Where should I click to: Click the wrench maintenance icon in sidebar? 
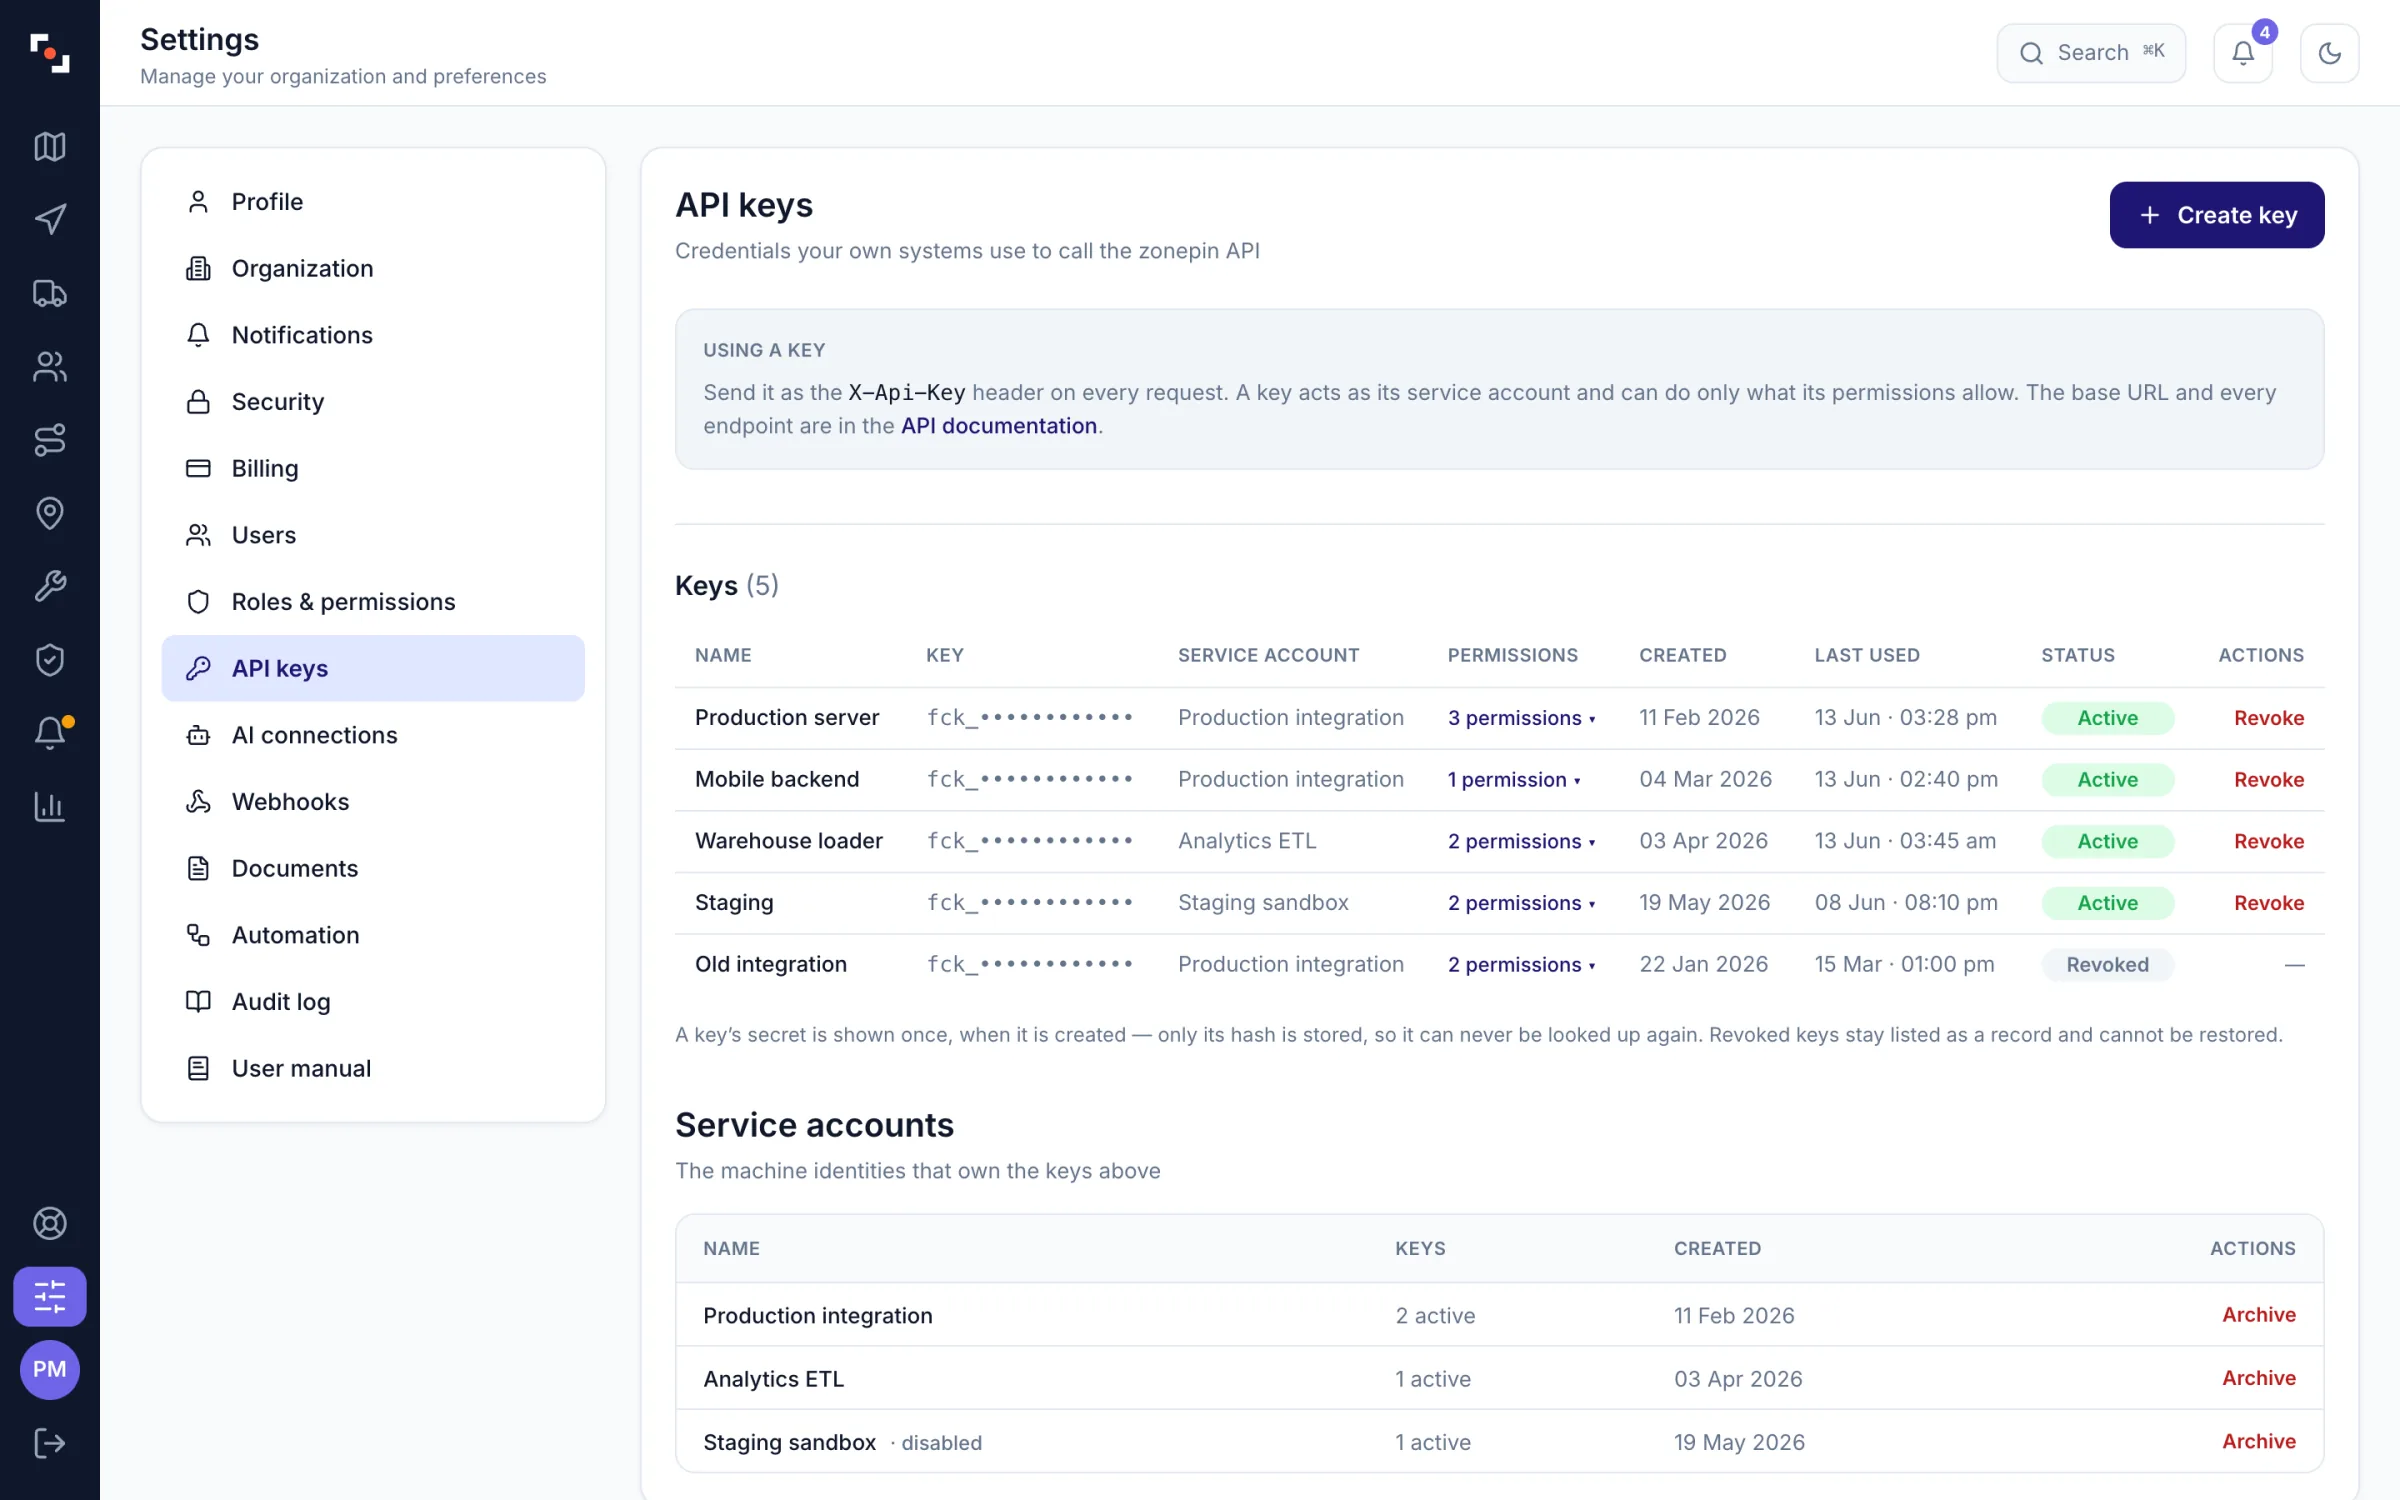click(x=50, y=586)
